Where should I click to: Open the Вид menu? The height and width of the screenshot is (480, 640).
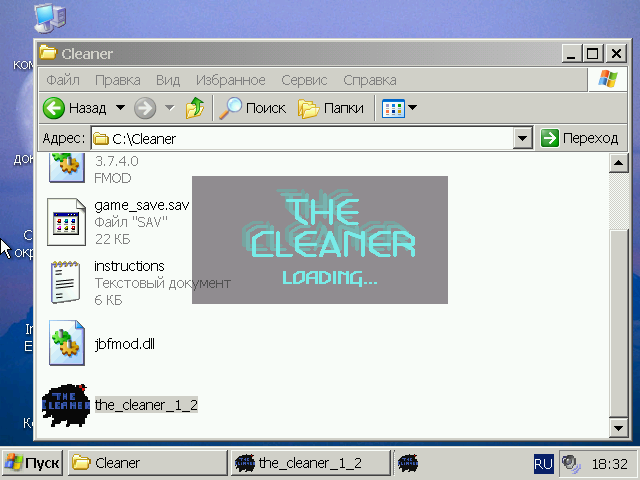(x=168, y=80)
